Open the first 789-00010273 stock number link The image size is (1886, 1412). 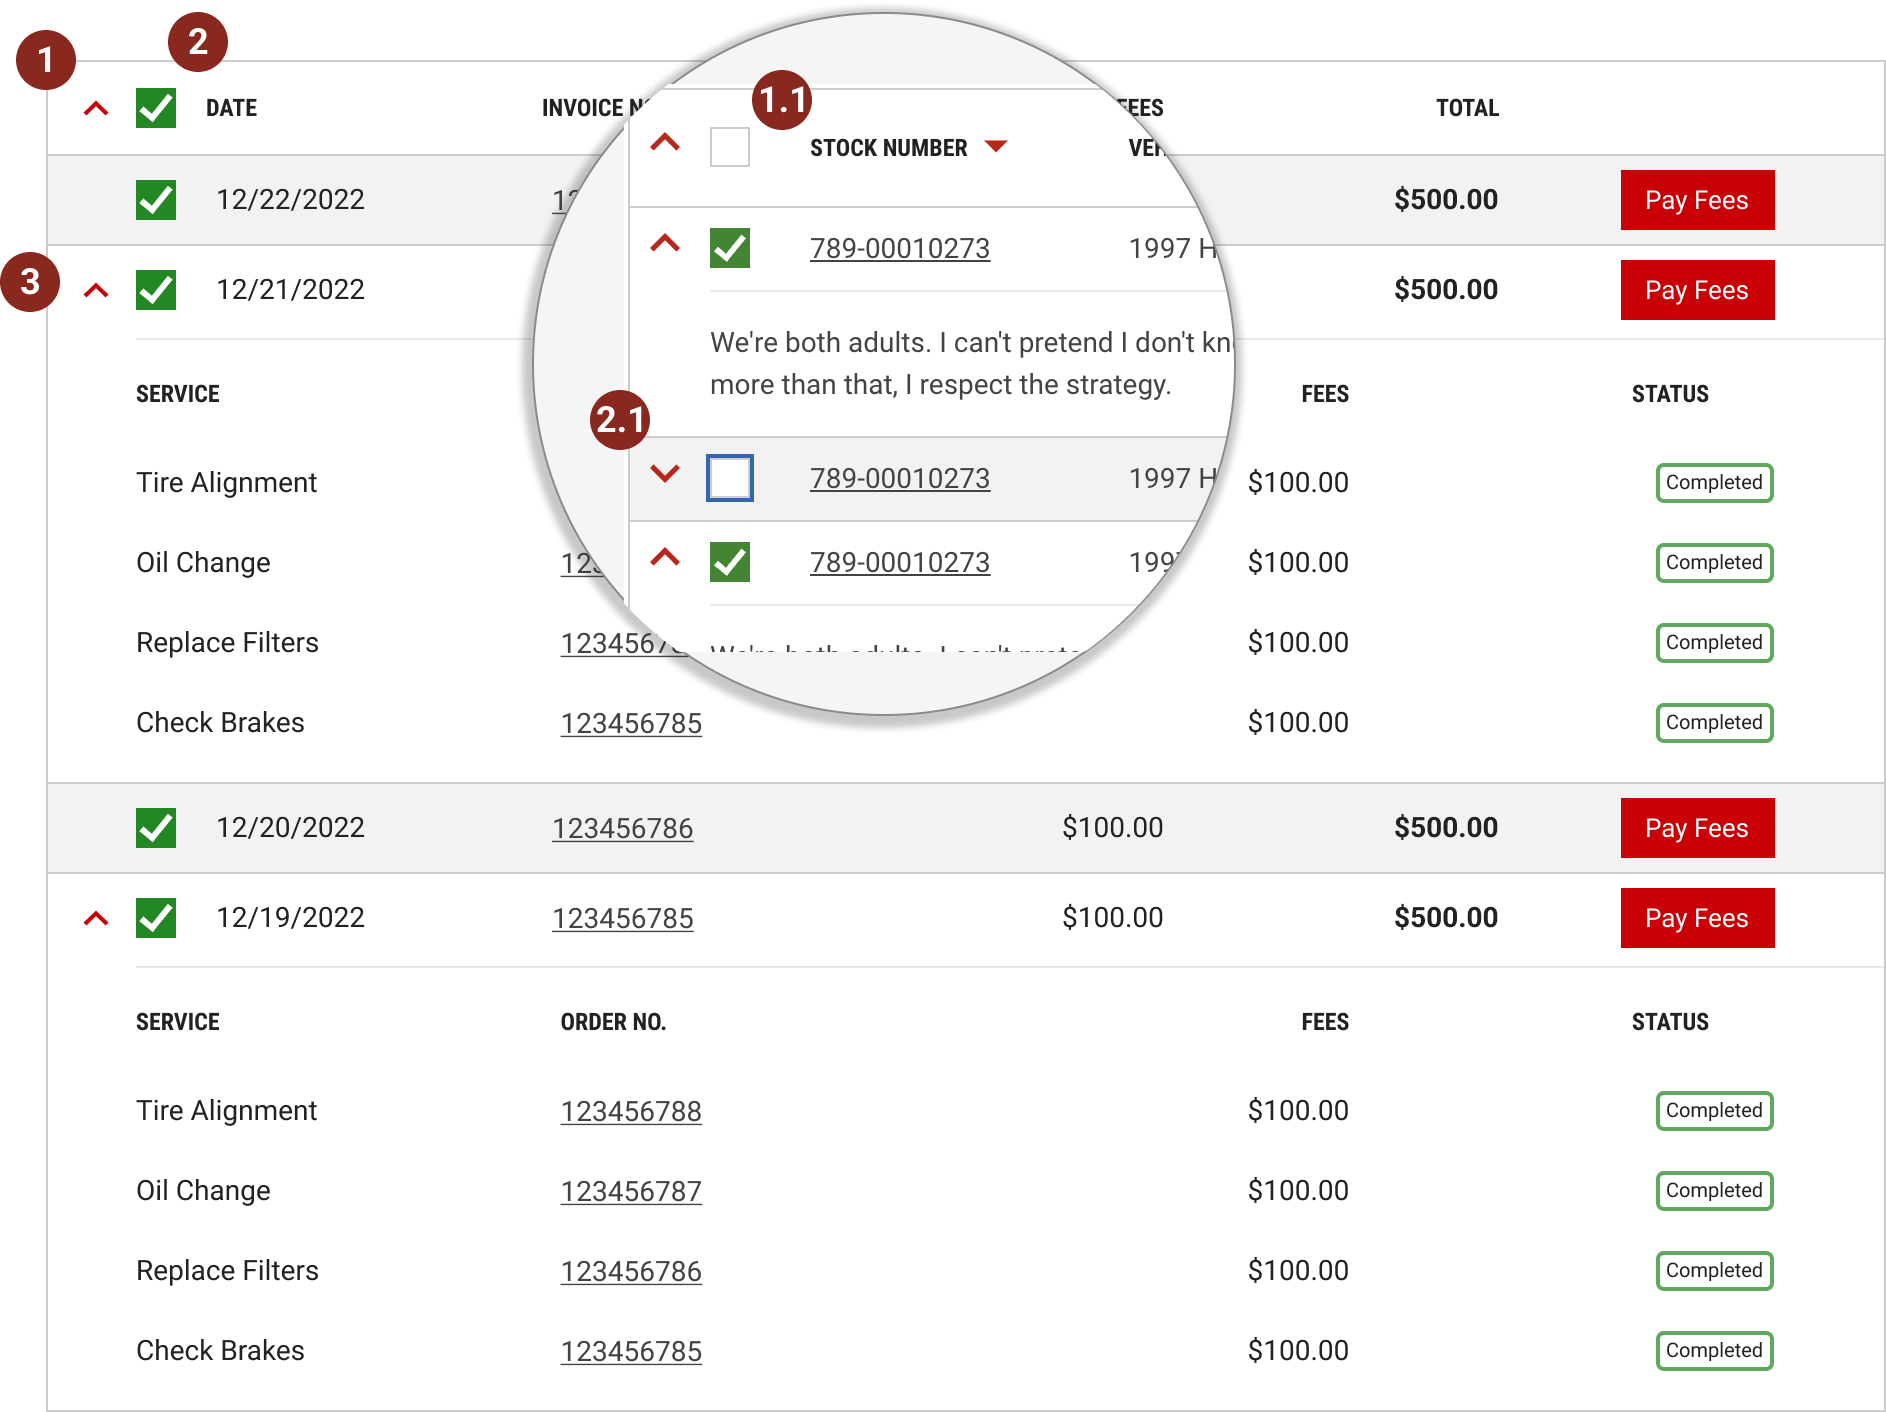pyautogui.click(x=900, y=248)
